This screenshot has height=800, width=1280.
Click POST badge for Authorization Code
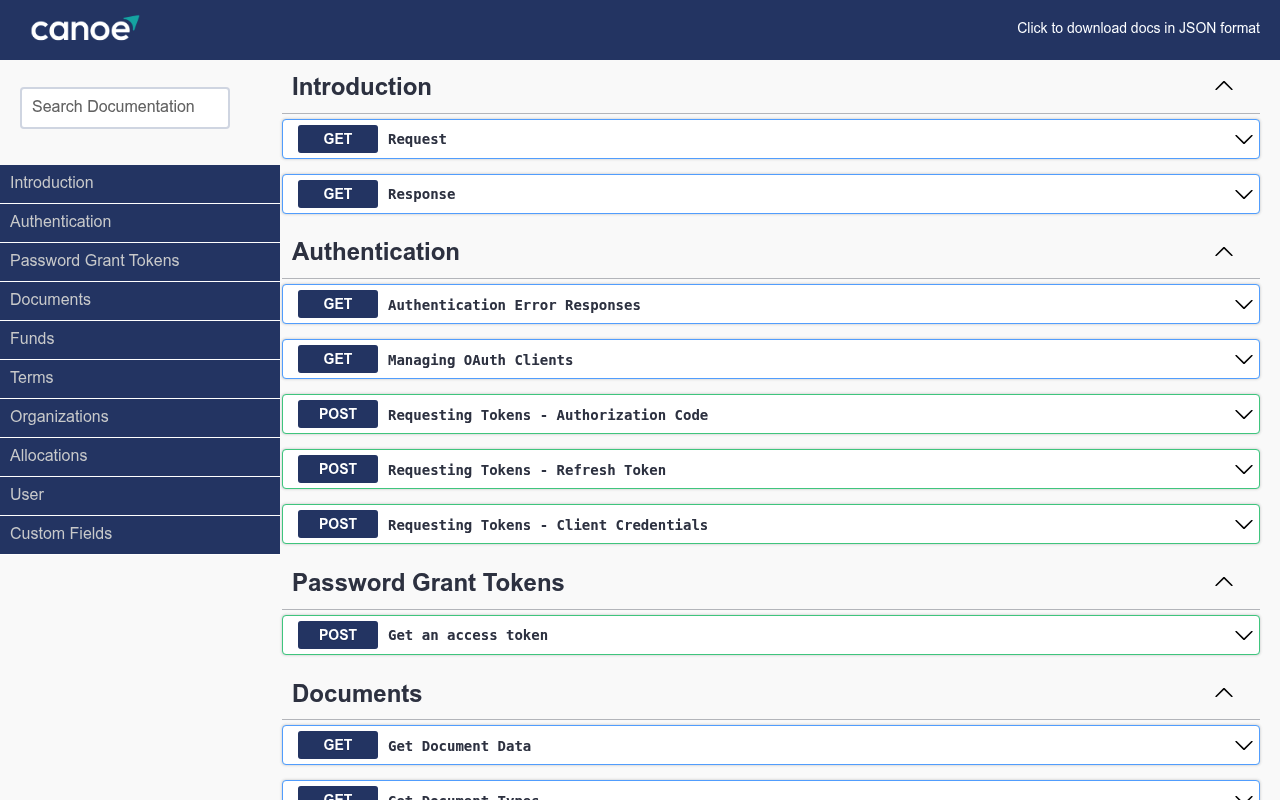pos(338,414)
